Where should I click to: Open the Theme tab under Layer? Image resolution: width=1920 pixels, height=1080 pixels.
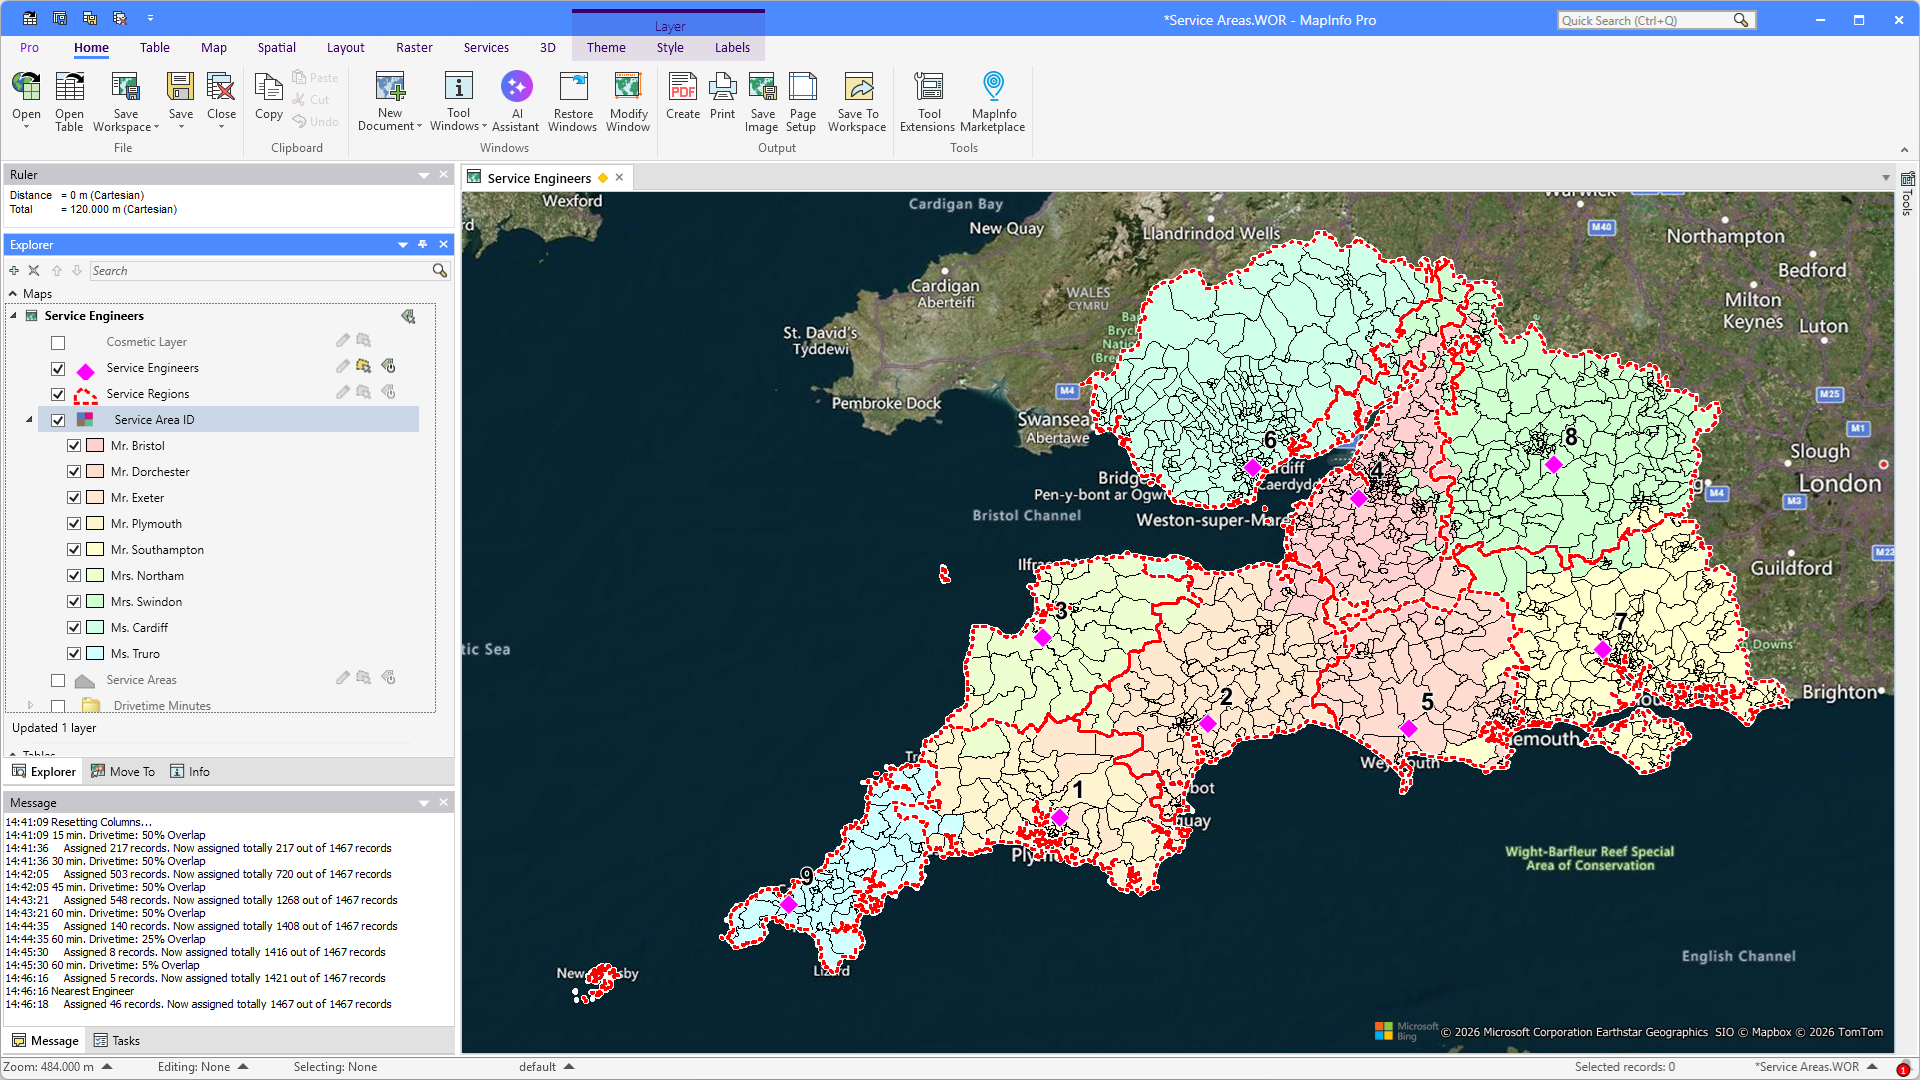[x=606, y=48]
